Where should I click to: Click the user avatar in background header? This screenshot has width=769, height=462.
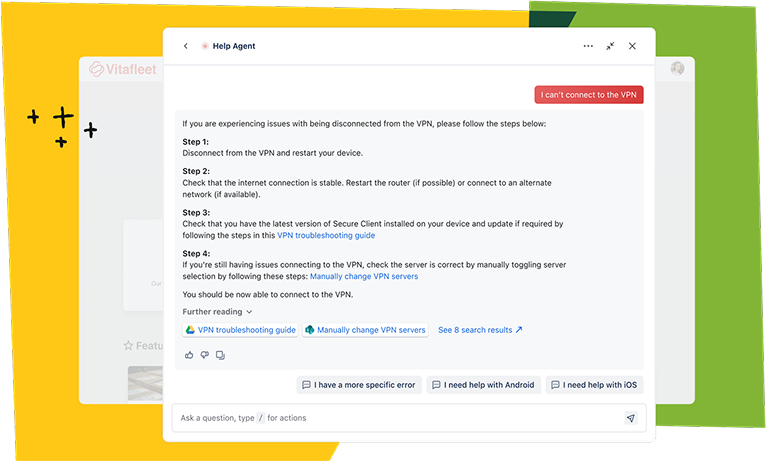(677, 69)
